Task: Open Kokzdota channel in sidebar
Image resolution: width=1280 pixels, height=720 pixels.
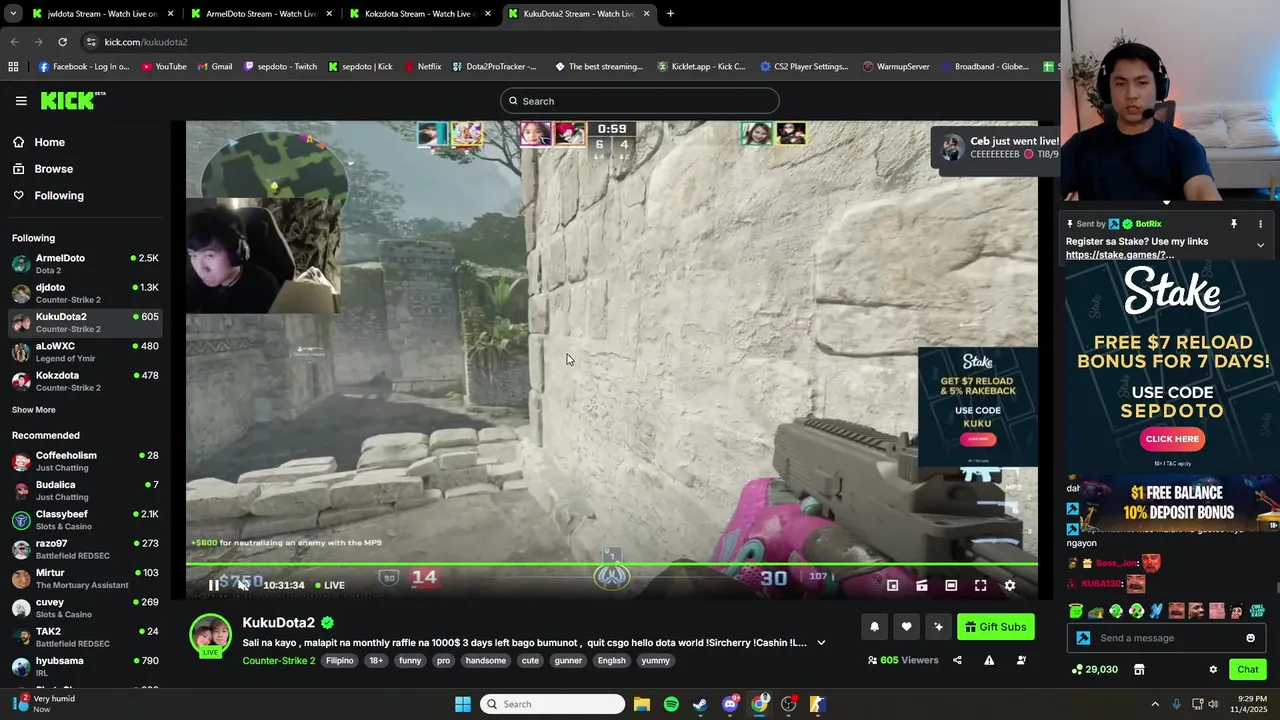Action: [85, 381]
